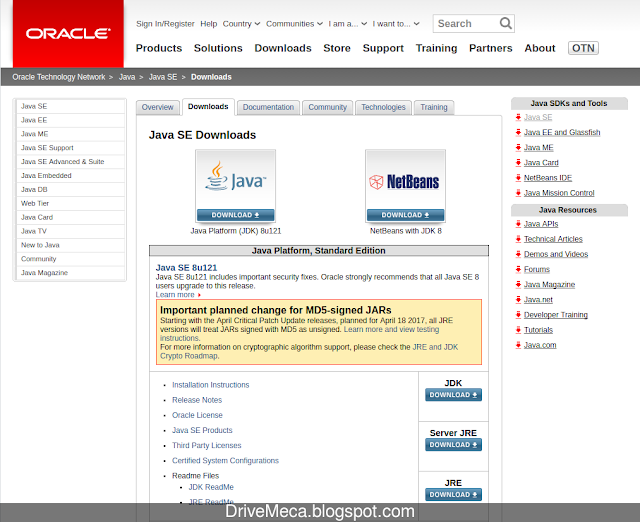This screenshot has height=522, width=640.
Task: Open Web Tier sidebar item
Action: tap(70, 203)
